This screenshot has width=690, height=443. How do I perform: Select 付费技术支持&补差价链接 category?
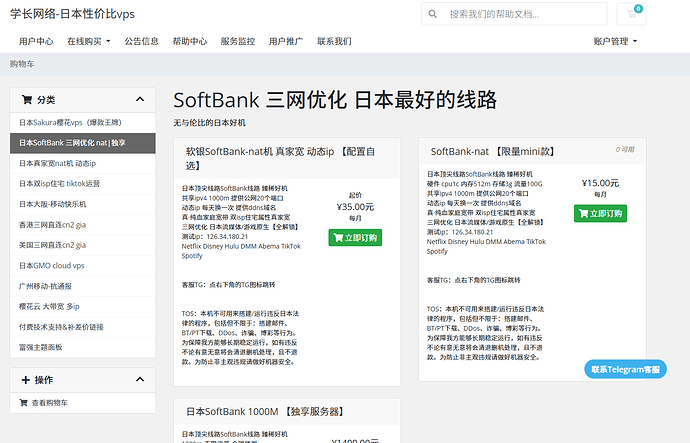(83, 327)
